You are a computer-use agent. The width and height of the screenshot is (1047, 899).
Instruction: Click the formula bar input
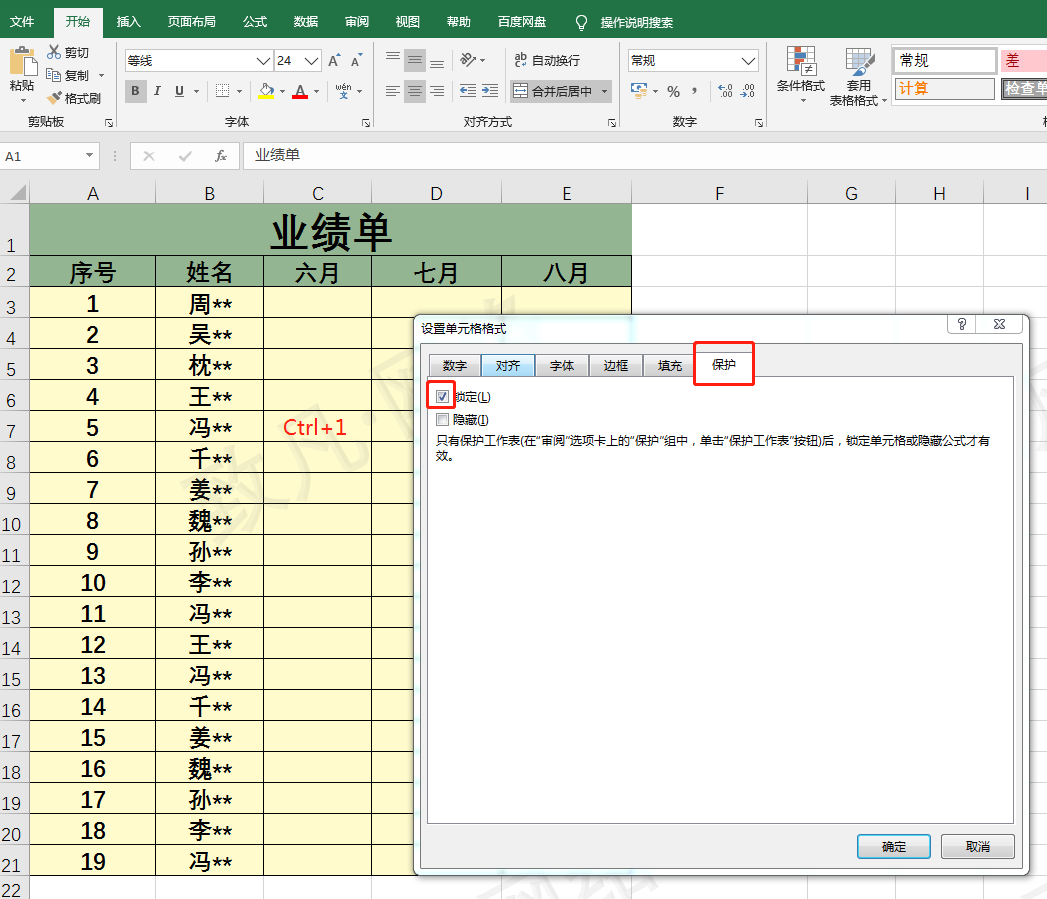pos(644,156)
